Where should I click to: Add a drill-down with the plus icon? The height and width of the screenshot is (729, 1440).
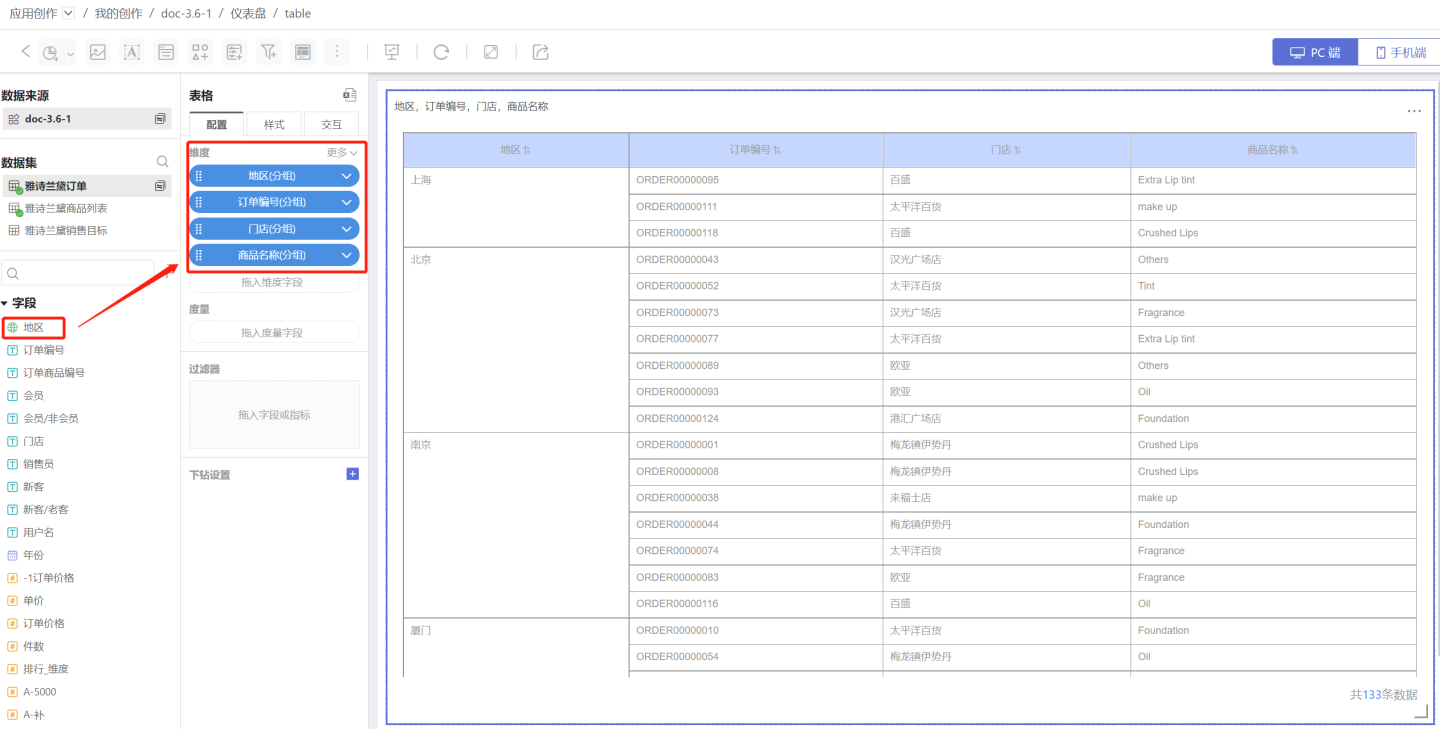click(352, 474)
